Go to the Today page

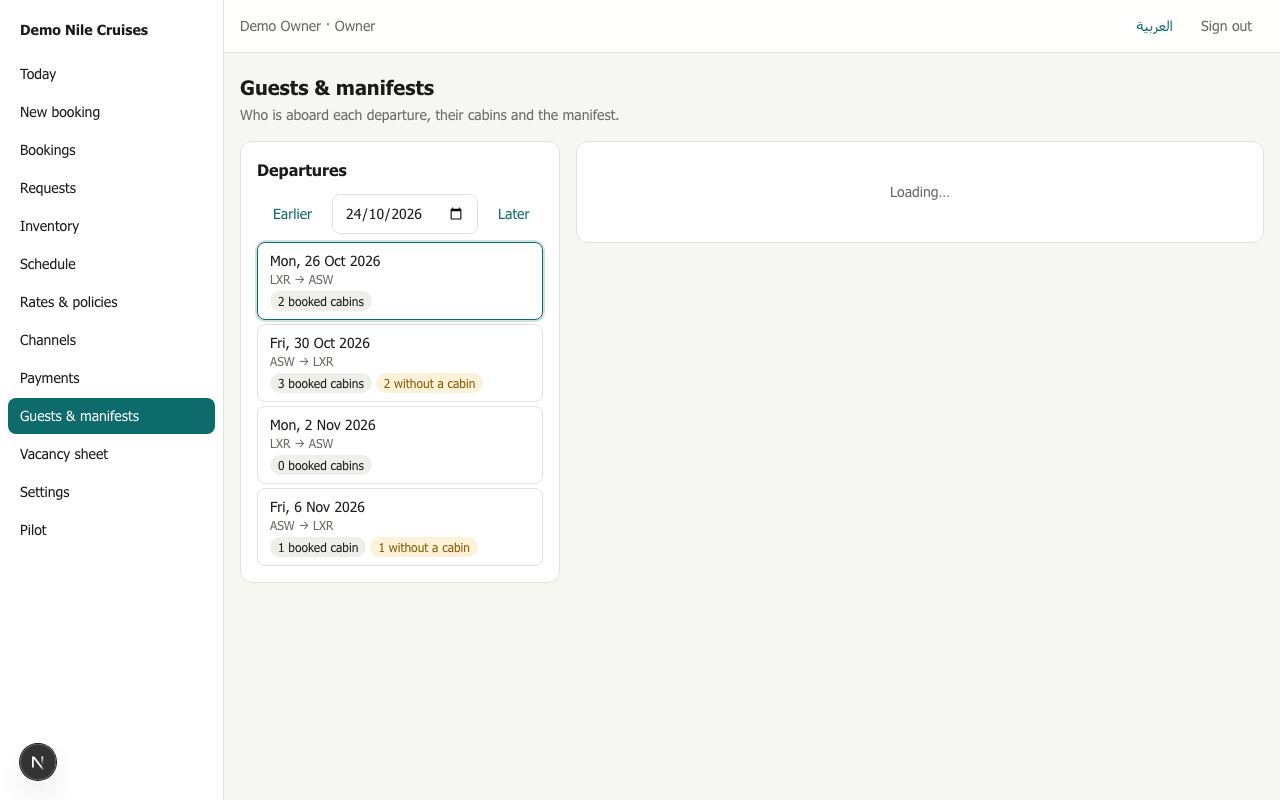click(x=111, y=74)
